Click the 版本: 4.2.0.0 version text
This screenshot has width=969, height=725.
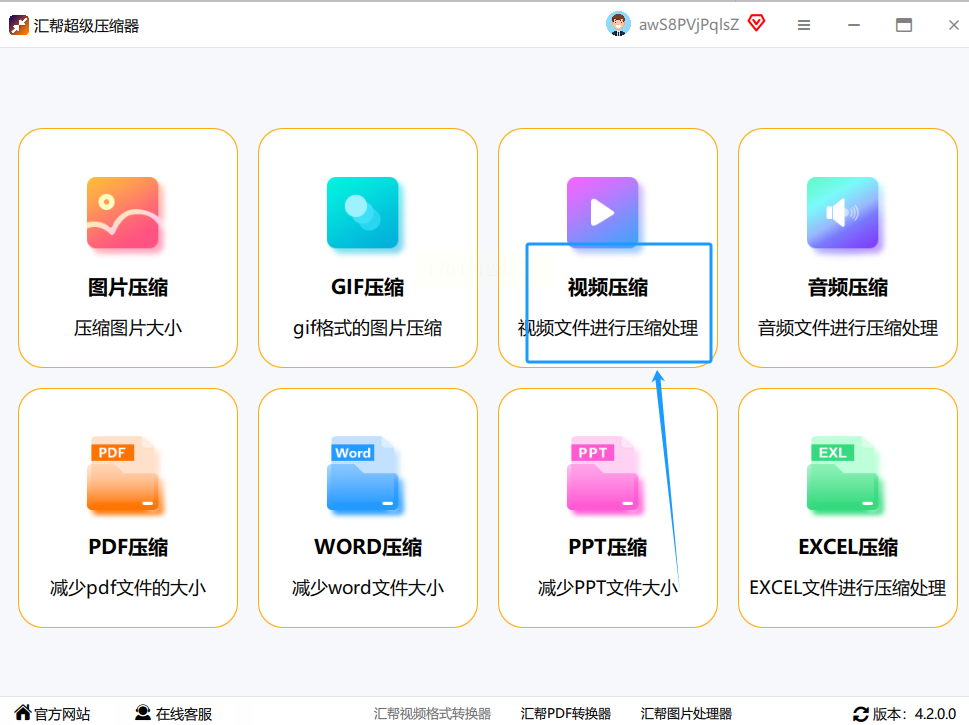[915, 714]
